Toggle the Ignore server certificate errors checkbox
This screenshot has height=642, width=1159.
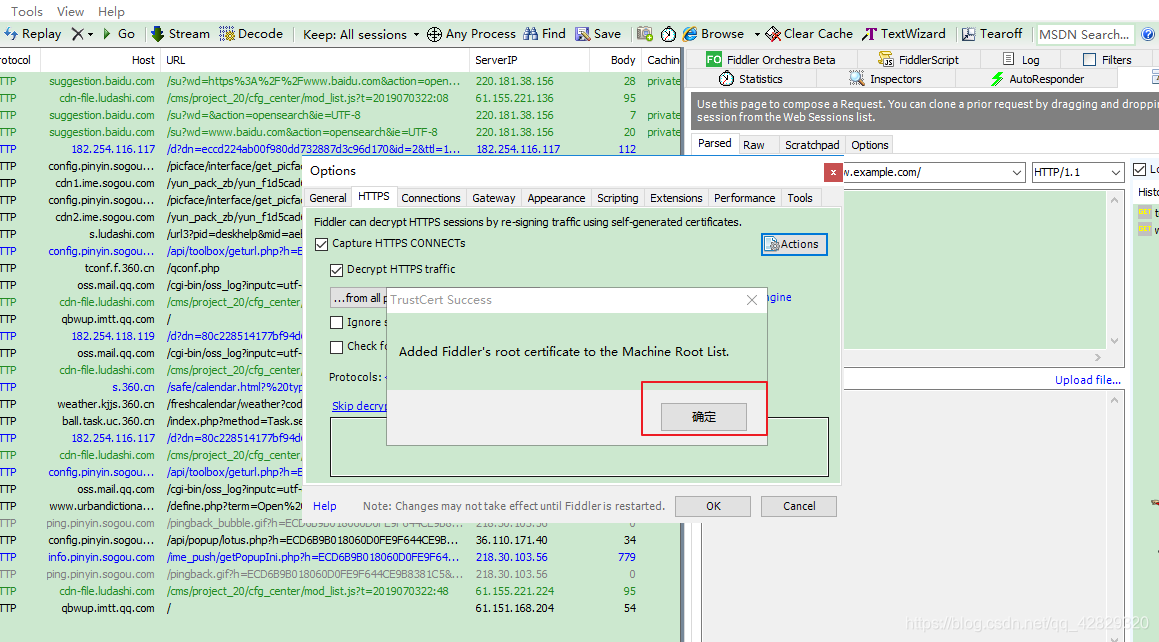[336, 322]
